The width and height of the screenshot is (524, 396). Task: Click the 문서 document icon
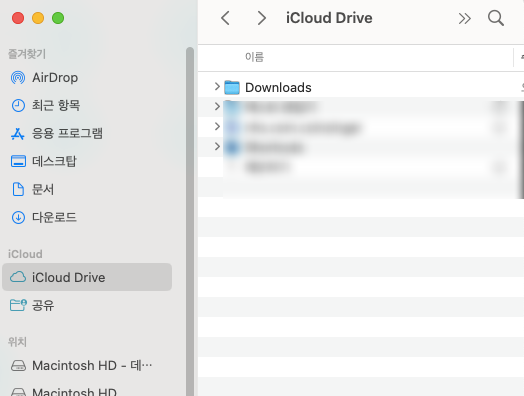[x=18, y=189]
